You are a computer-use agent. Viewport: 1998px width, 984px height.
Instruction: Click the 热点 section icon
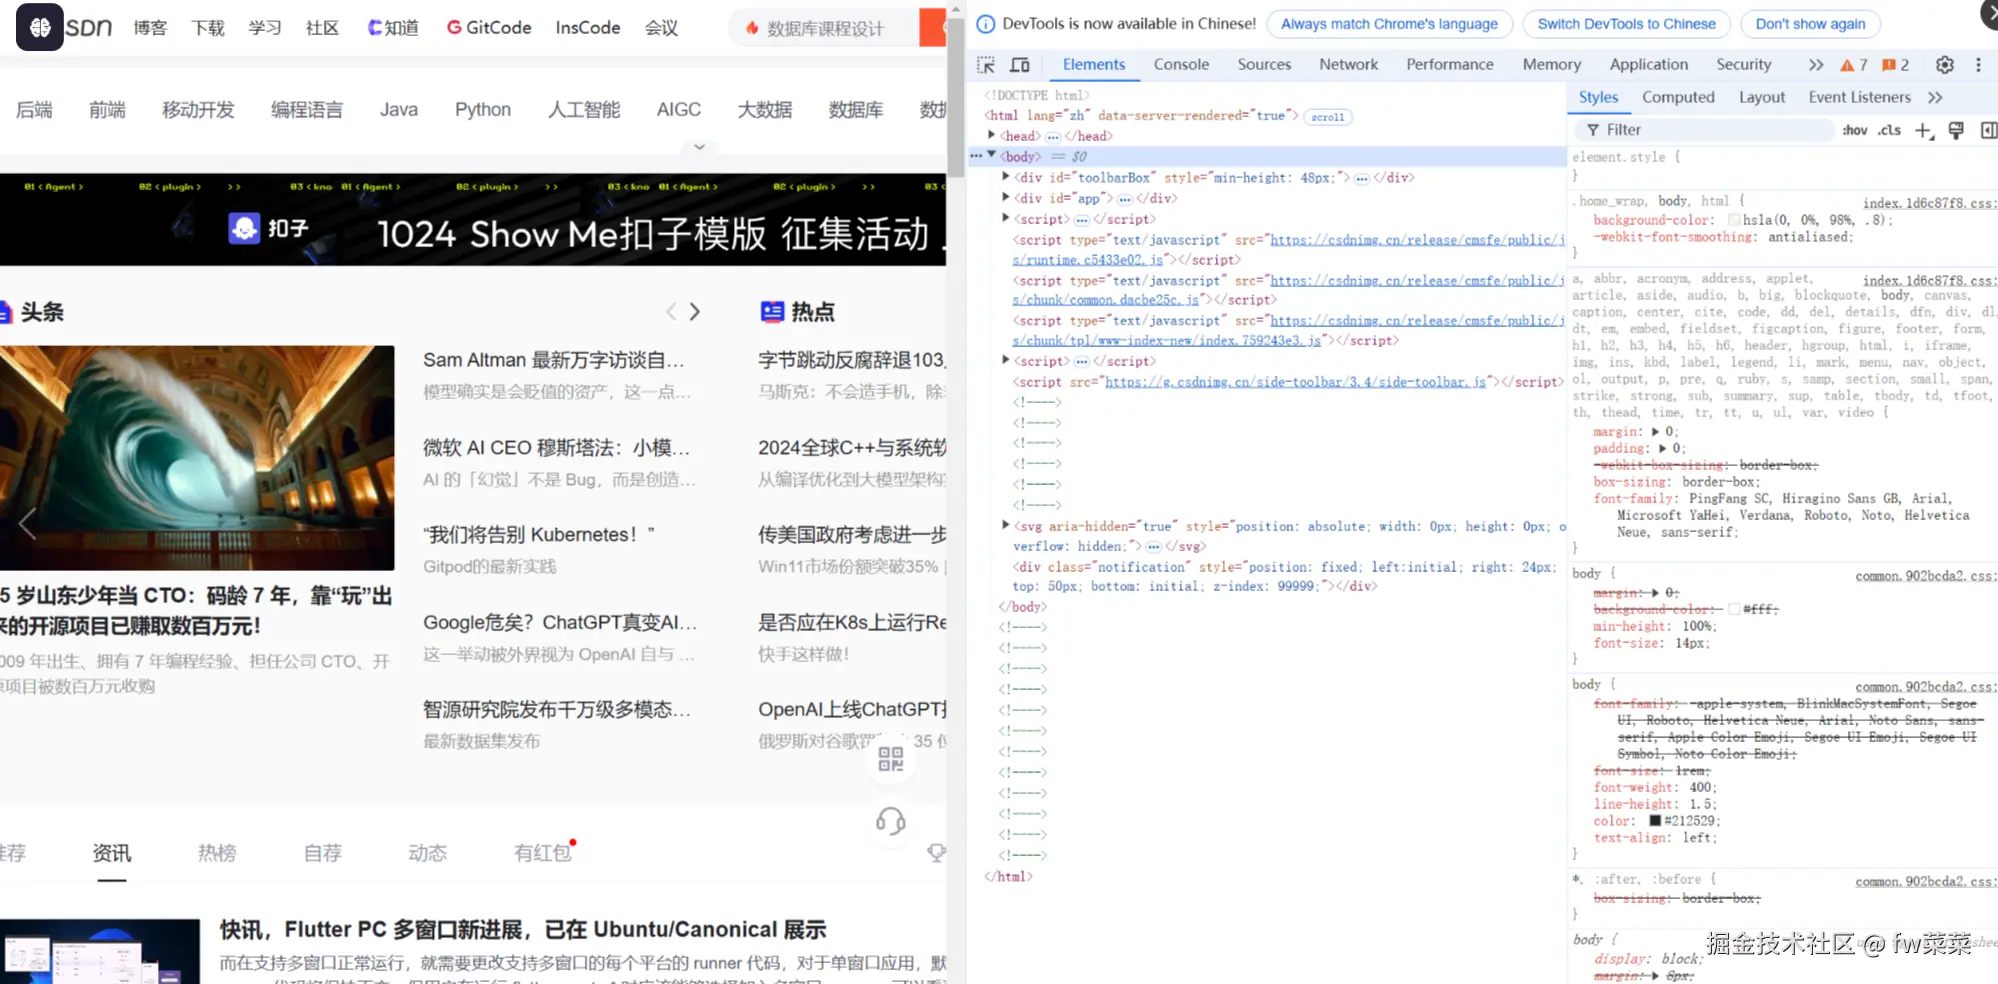pos(772,312)
